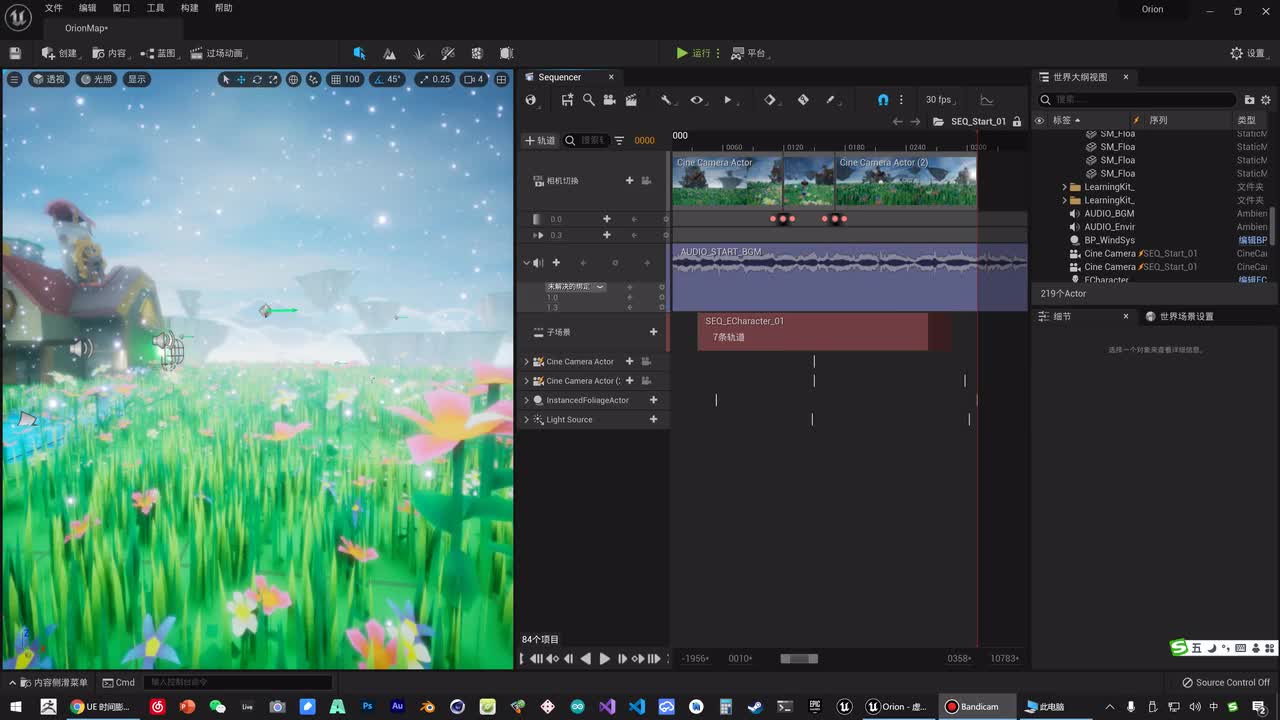This screenshot has height=720, width=1280.
Task: Open the 30 fps frame rate dropdown
Action: click(938, 100)
